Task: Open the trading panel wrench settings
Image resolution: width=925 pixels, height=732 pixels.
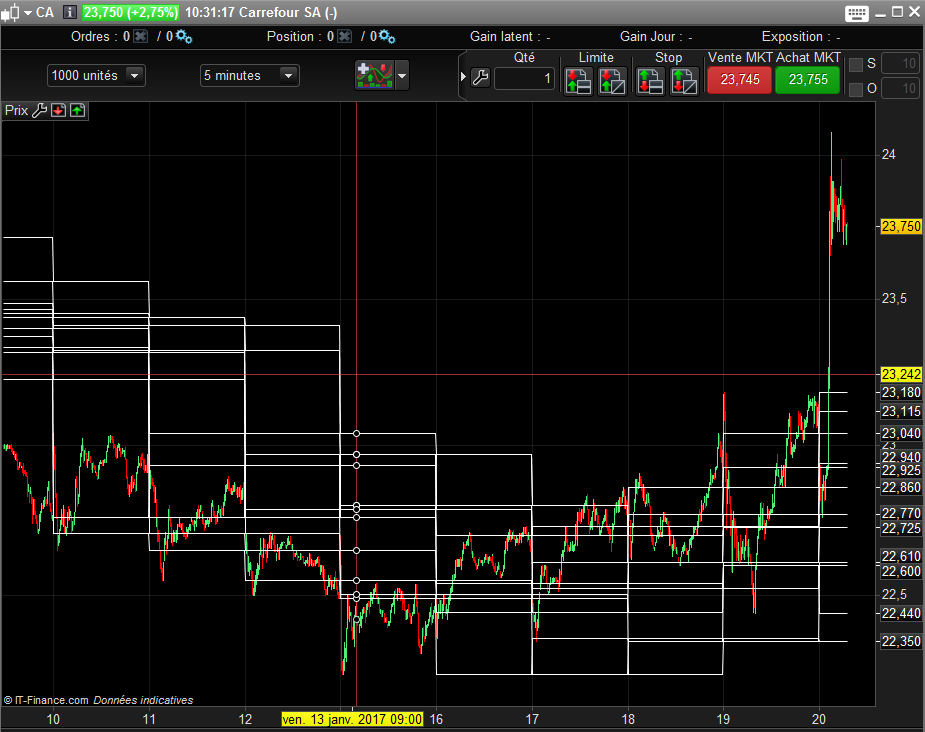Action: [481, 77]
